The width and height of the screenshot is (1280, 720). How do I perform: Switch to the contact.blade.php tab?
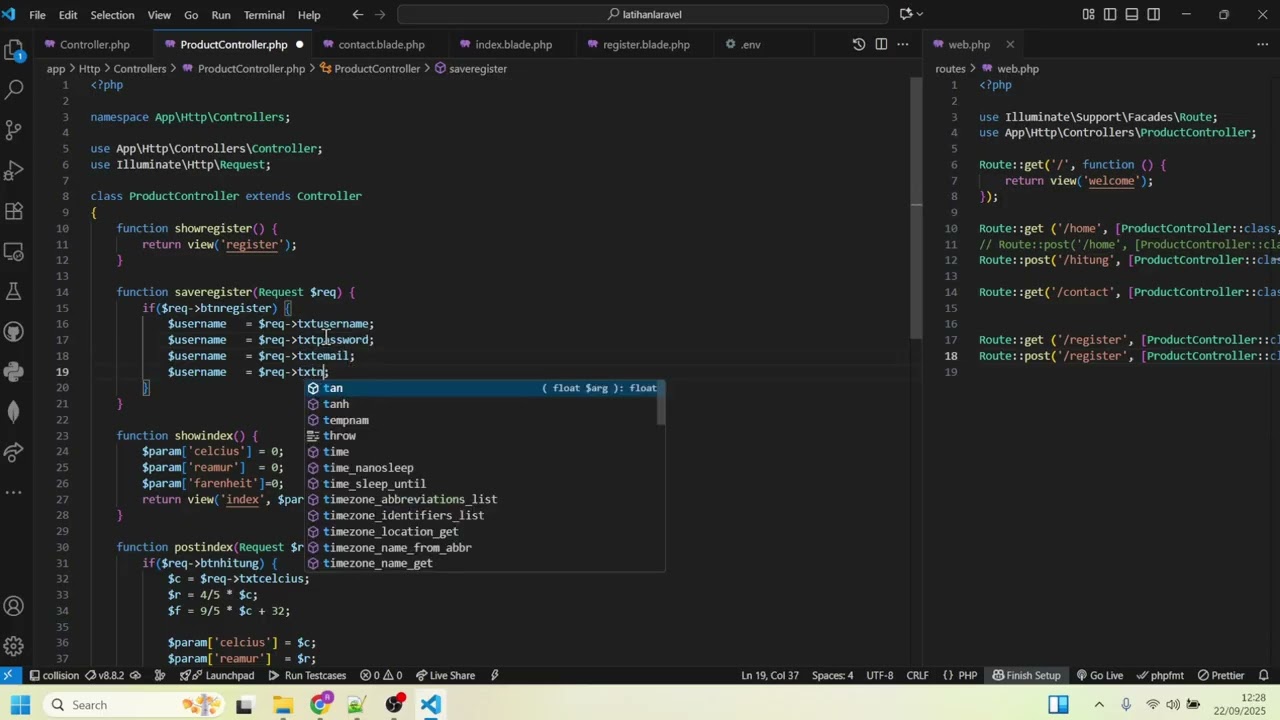[381, 45]
